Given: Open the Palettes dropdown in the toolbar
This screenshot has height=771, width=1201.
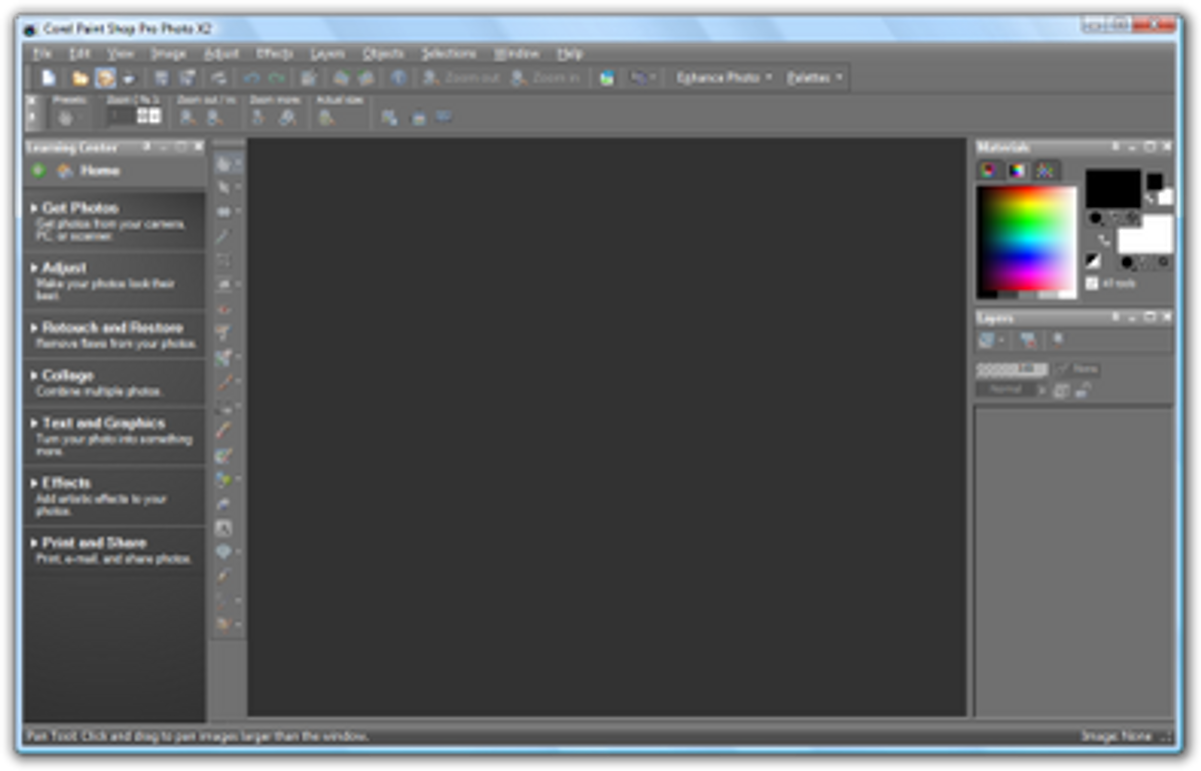Looking at the screenshot, I should coord(814,77).
